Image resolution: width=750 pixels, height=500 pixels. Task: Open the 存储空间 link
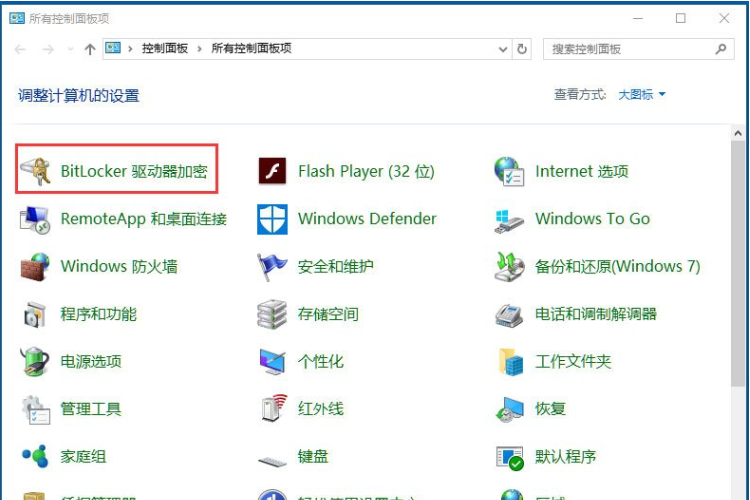pos(328,314)
